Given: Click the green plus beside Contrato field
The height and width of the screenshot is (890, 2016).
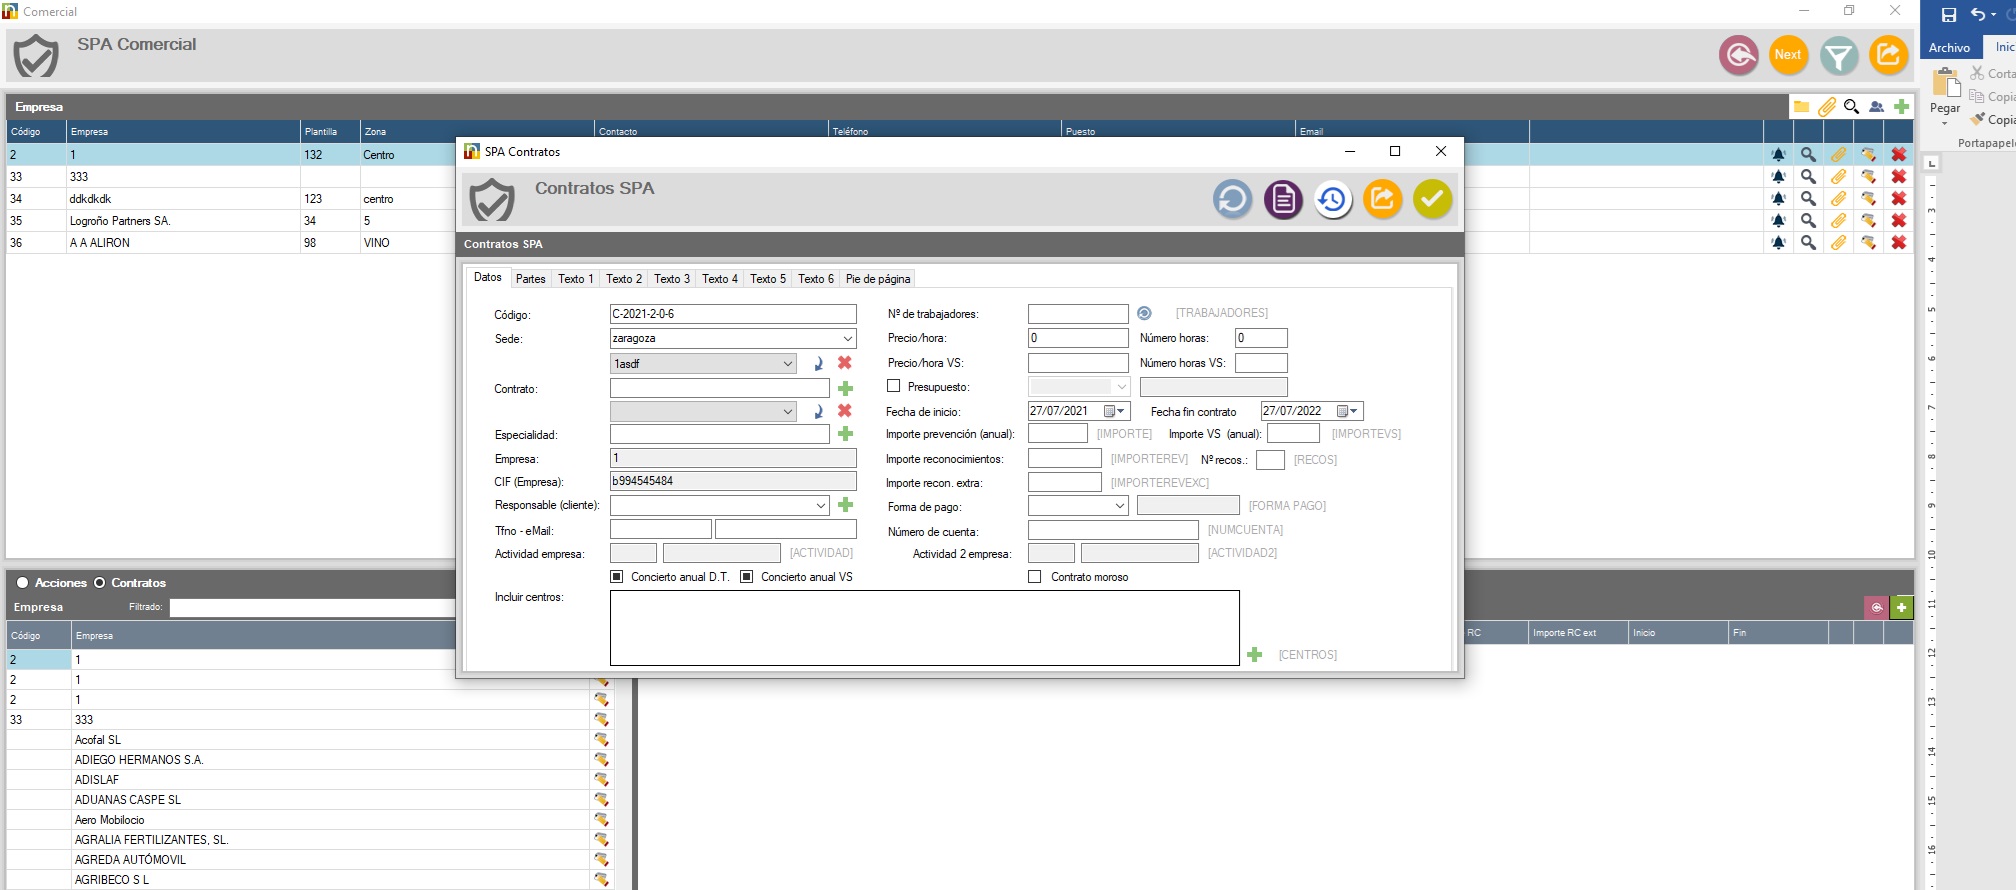Looking at the screenshot, I should (845, 388).
